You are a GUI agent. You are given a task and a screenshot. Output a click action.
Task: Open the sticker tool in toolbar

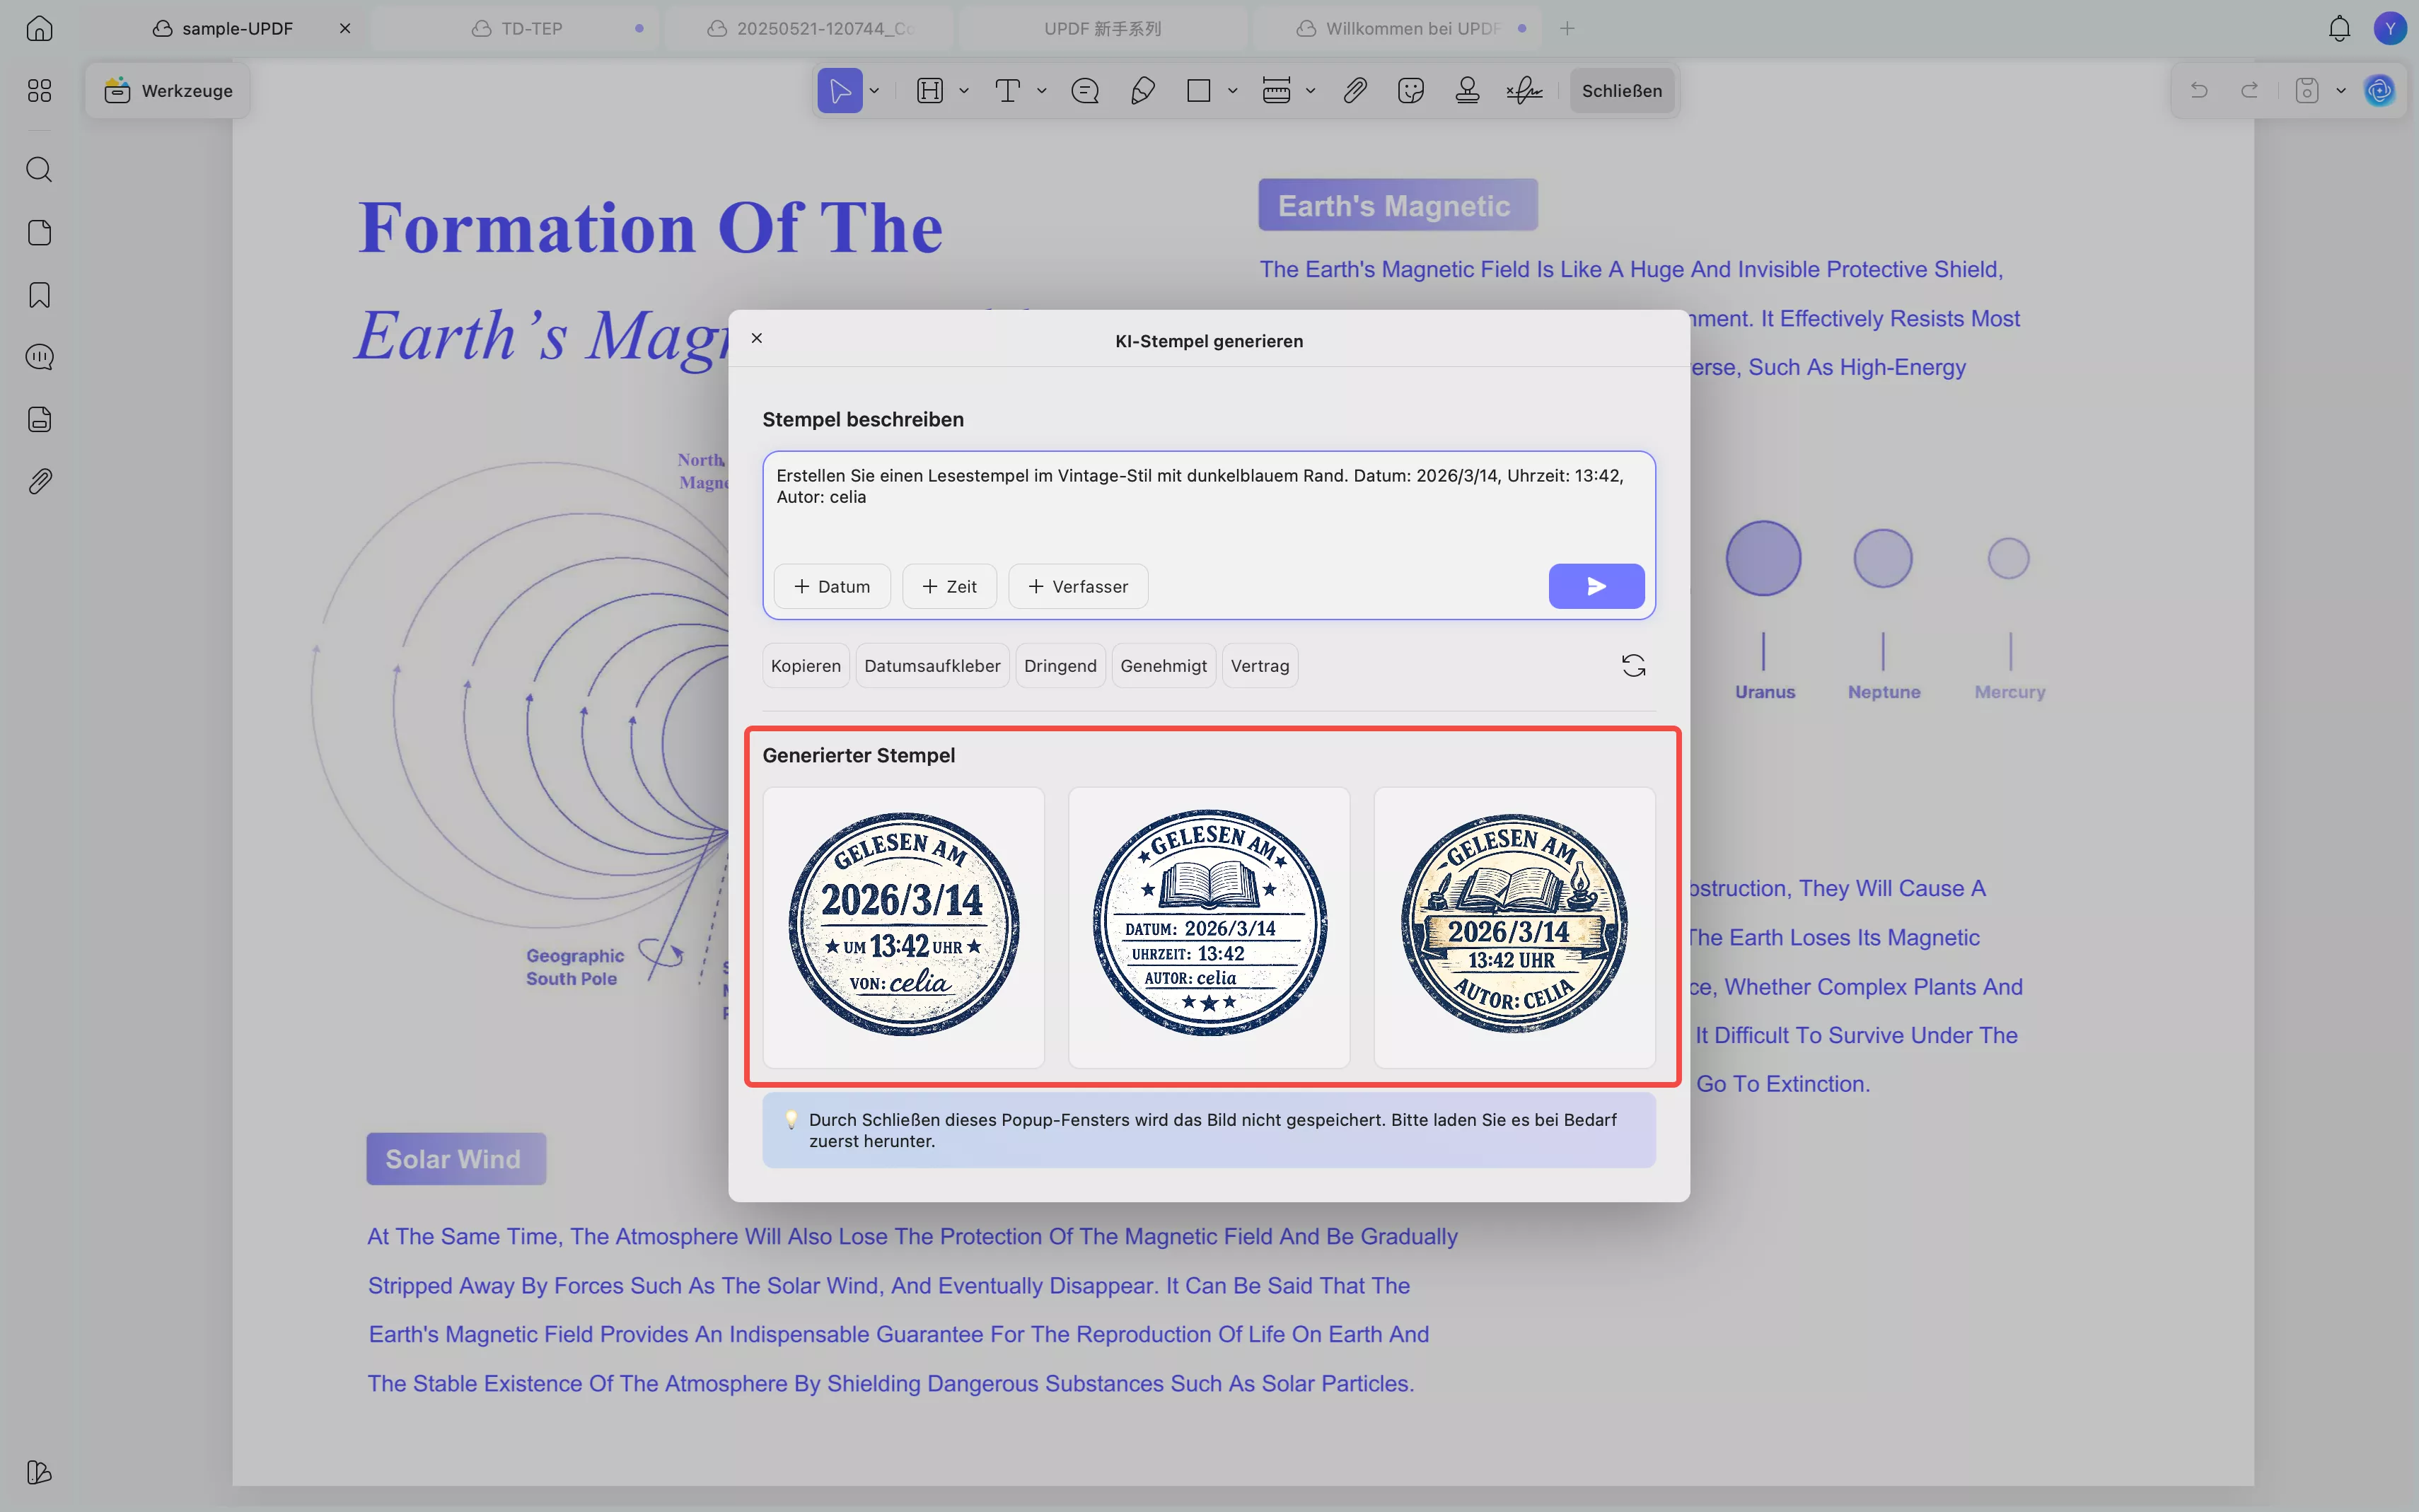(1411, 91)
